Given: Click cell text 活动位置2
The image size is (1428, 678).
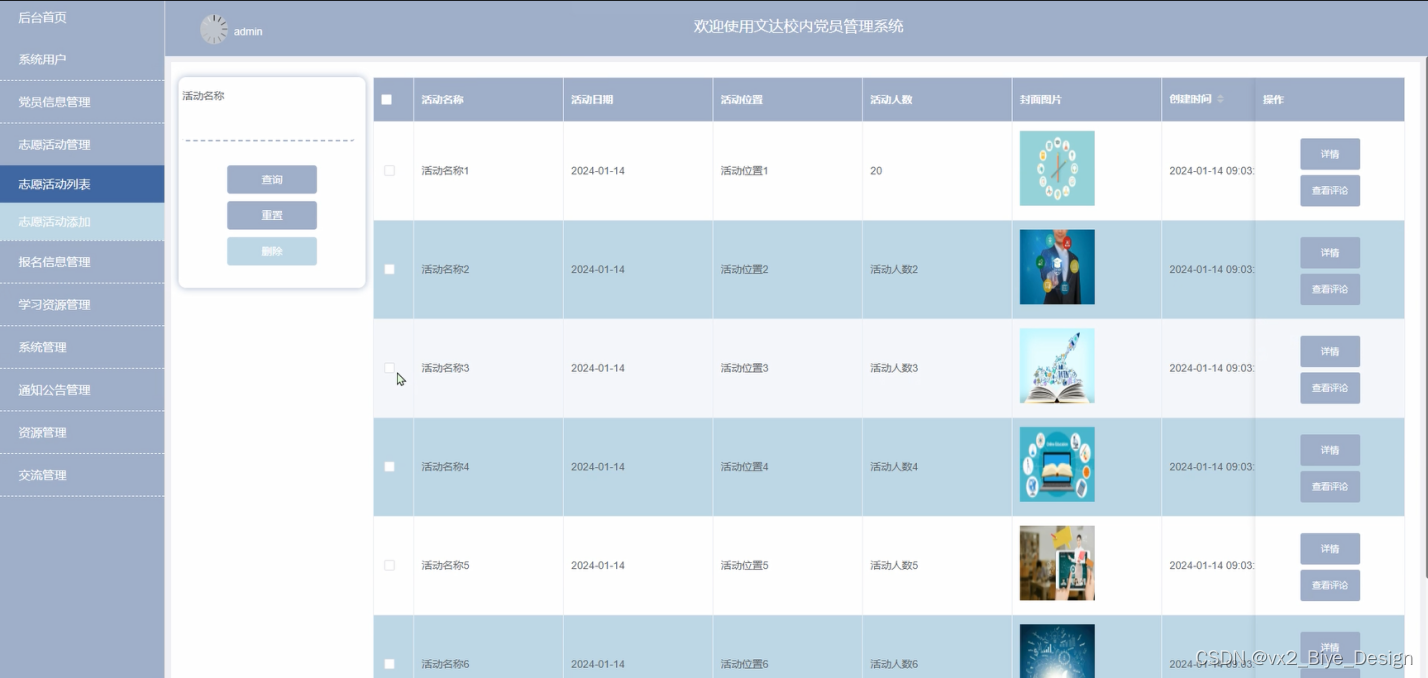Looking at the screenshot, I should point(745,269).
